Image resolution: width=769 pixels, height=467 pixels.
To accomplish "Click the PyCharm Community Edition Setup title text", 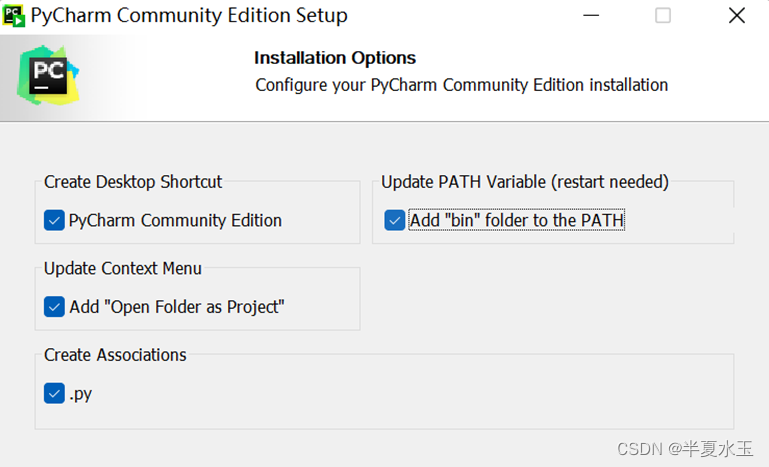I will [189, 16].
